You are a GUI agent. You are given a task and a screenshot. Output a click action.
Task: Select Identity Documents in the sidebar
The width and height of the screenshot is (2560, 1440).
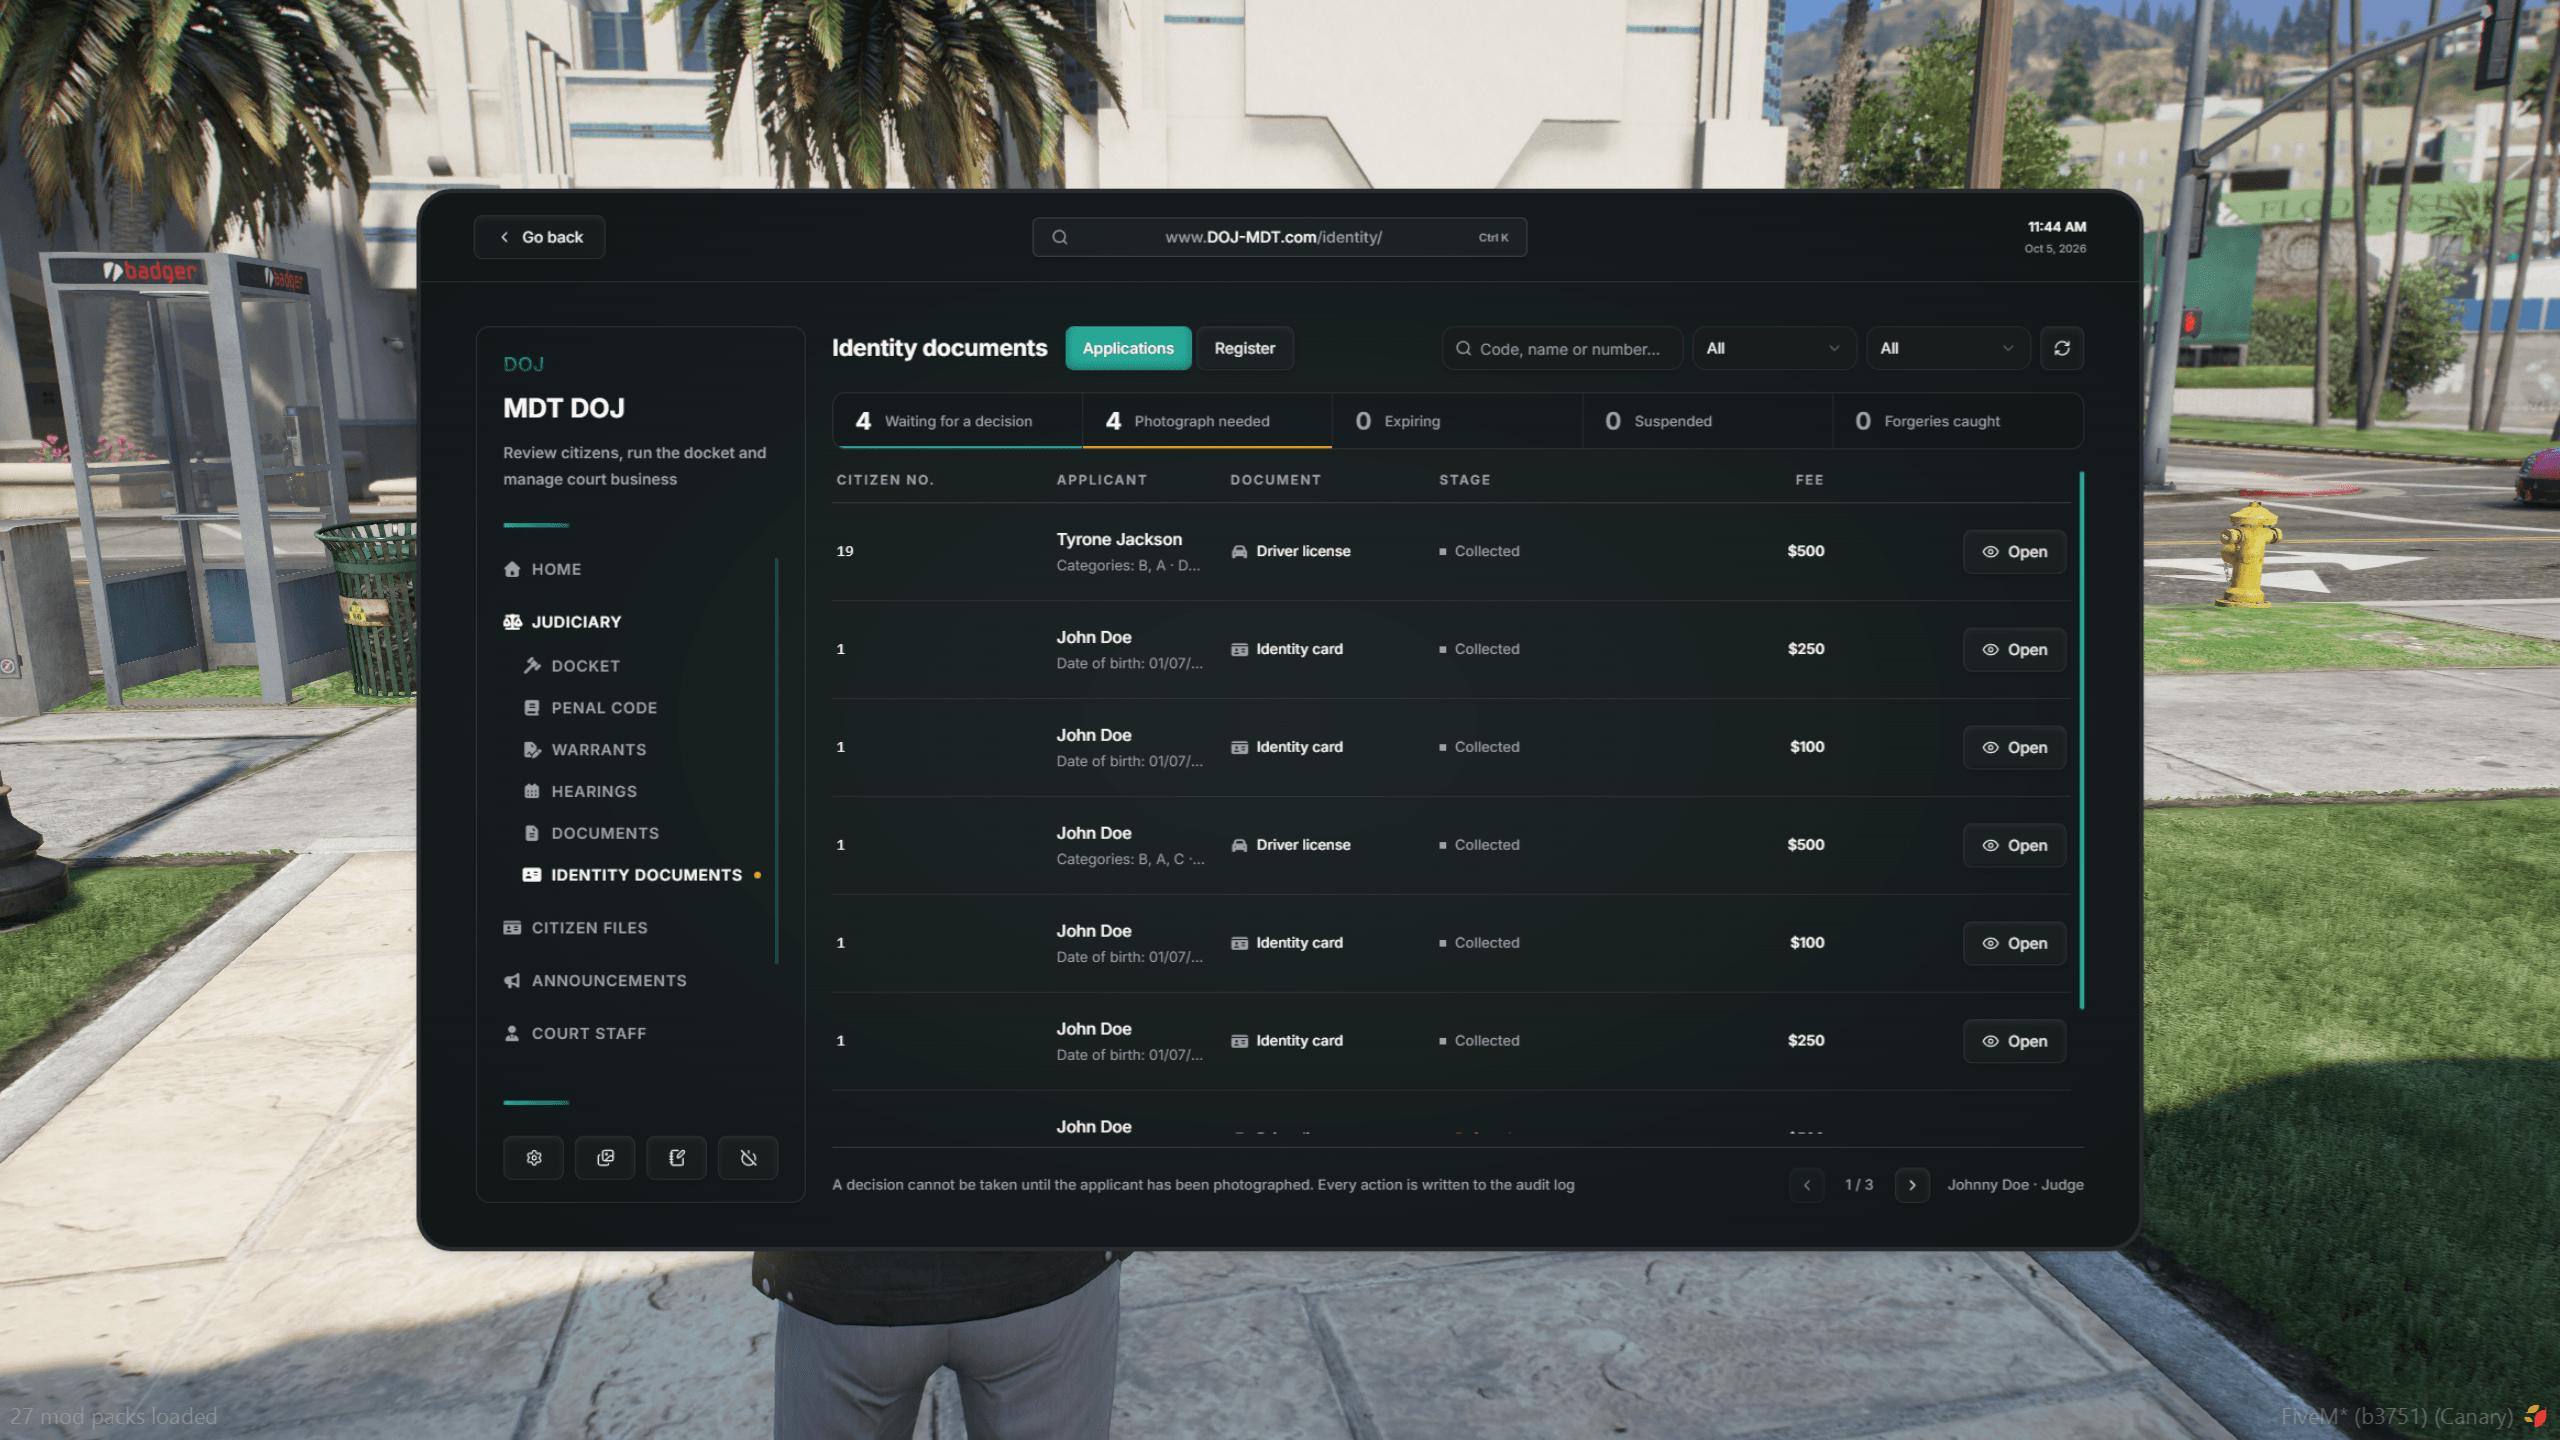[x=641, y=875]
